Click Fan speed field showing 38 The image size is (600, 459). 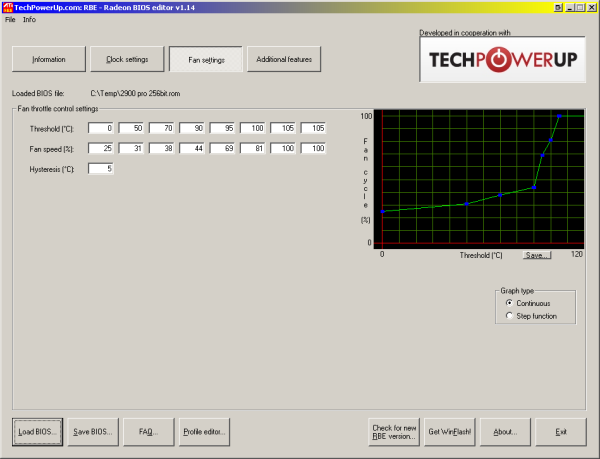(161, 148)
